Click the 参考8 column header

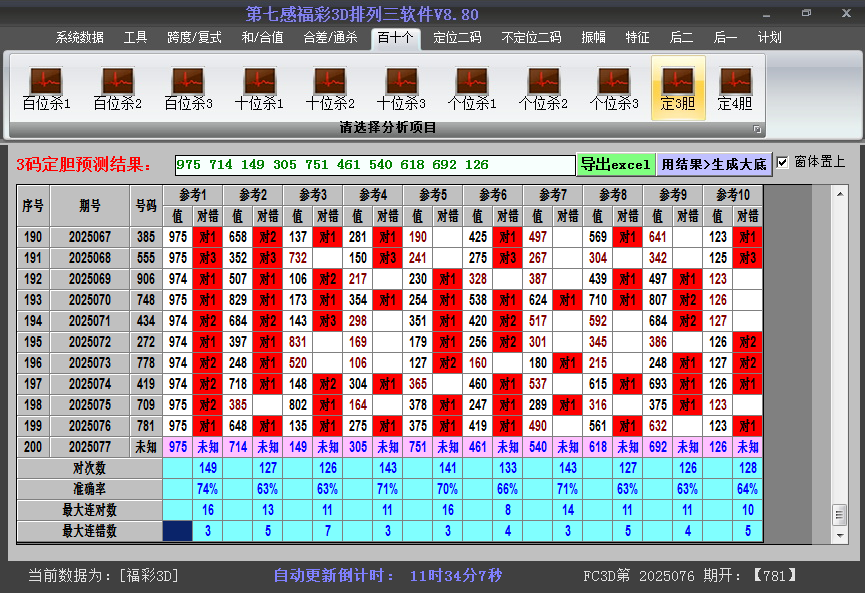[x=613, y=195]
